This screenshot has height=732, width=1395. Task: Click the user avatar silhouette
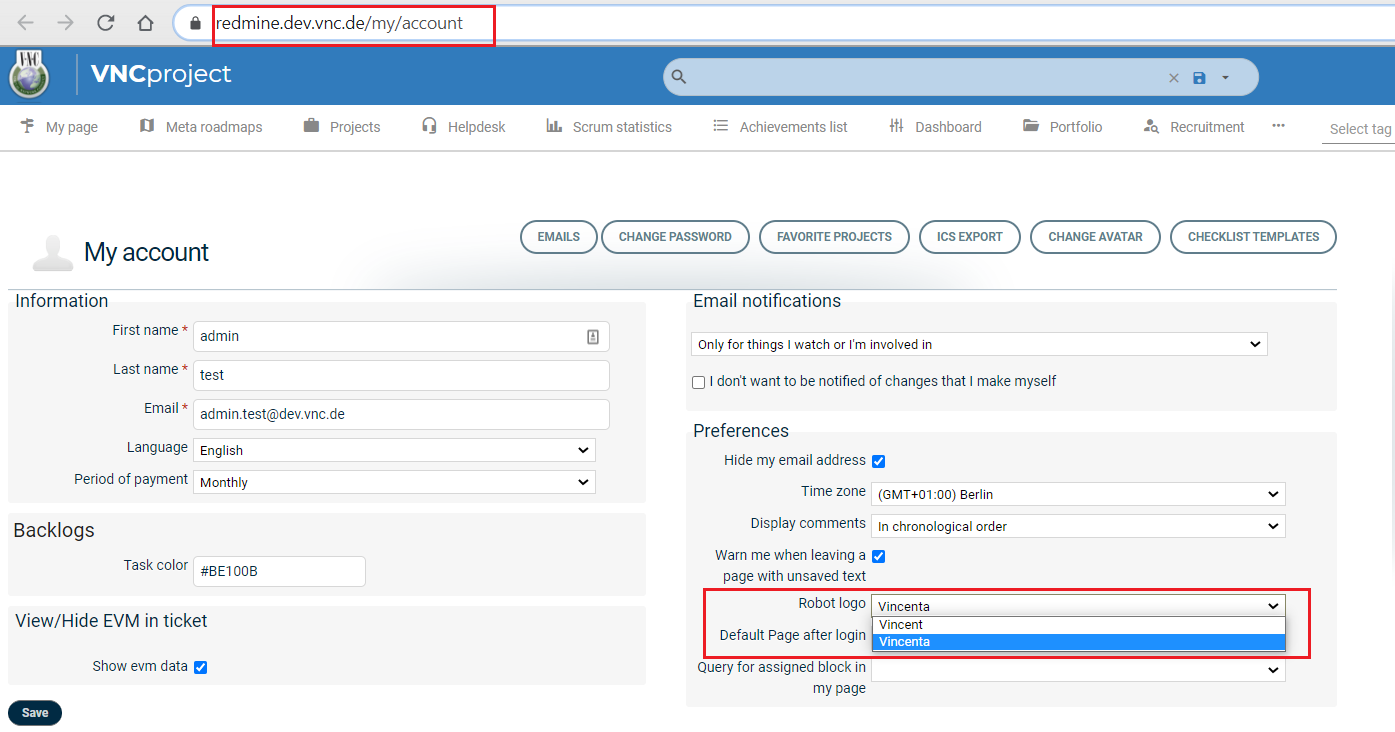pos(53,253)
